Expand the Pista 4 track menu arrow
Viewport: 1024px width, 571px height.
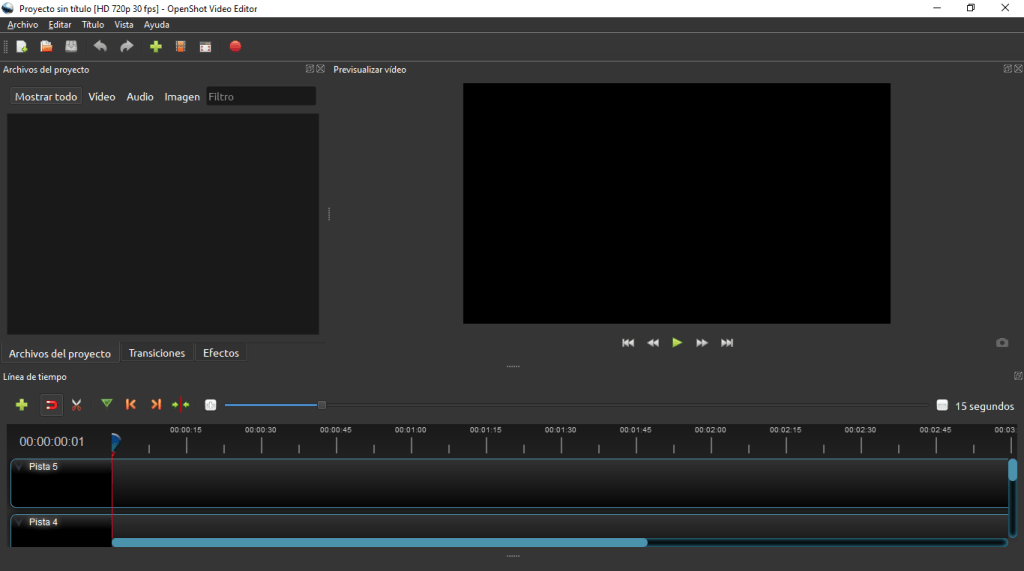click(x=18, y=522)
